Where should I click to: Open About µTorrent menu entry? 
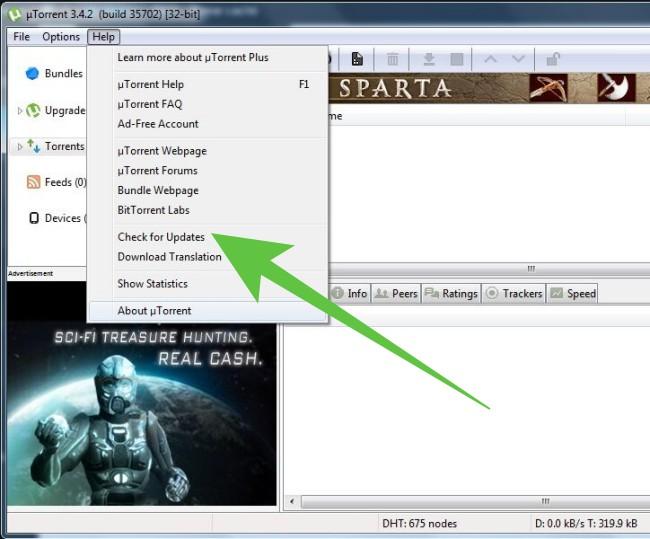click(154, 311)
